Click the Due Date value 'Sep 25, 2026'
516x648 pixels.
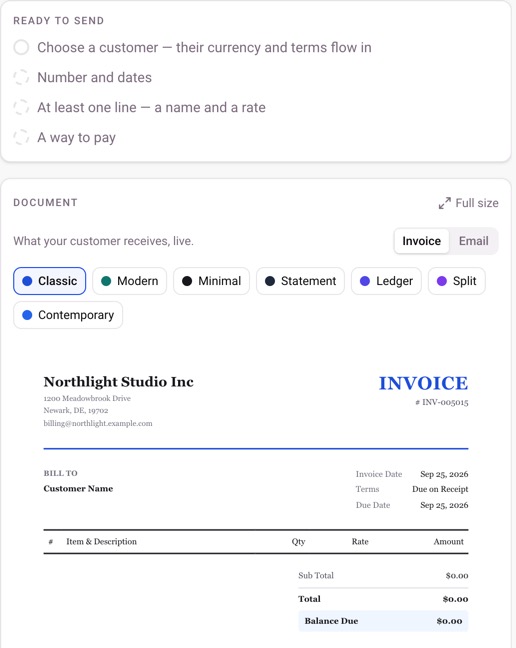pyautogui.click(x=444, y=505)
